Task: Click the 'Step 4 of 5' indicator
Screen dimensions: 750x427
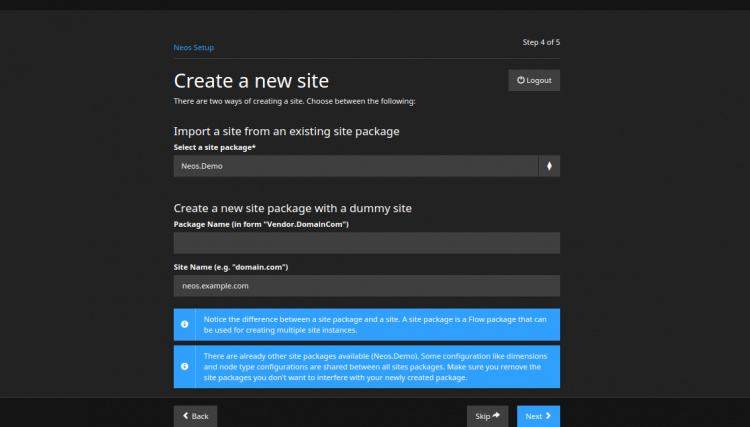Action: click(541, 42)
